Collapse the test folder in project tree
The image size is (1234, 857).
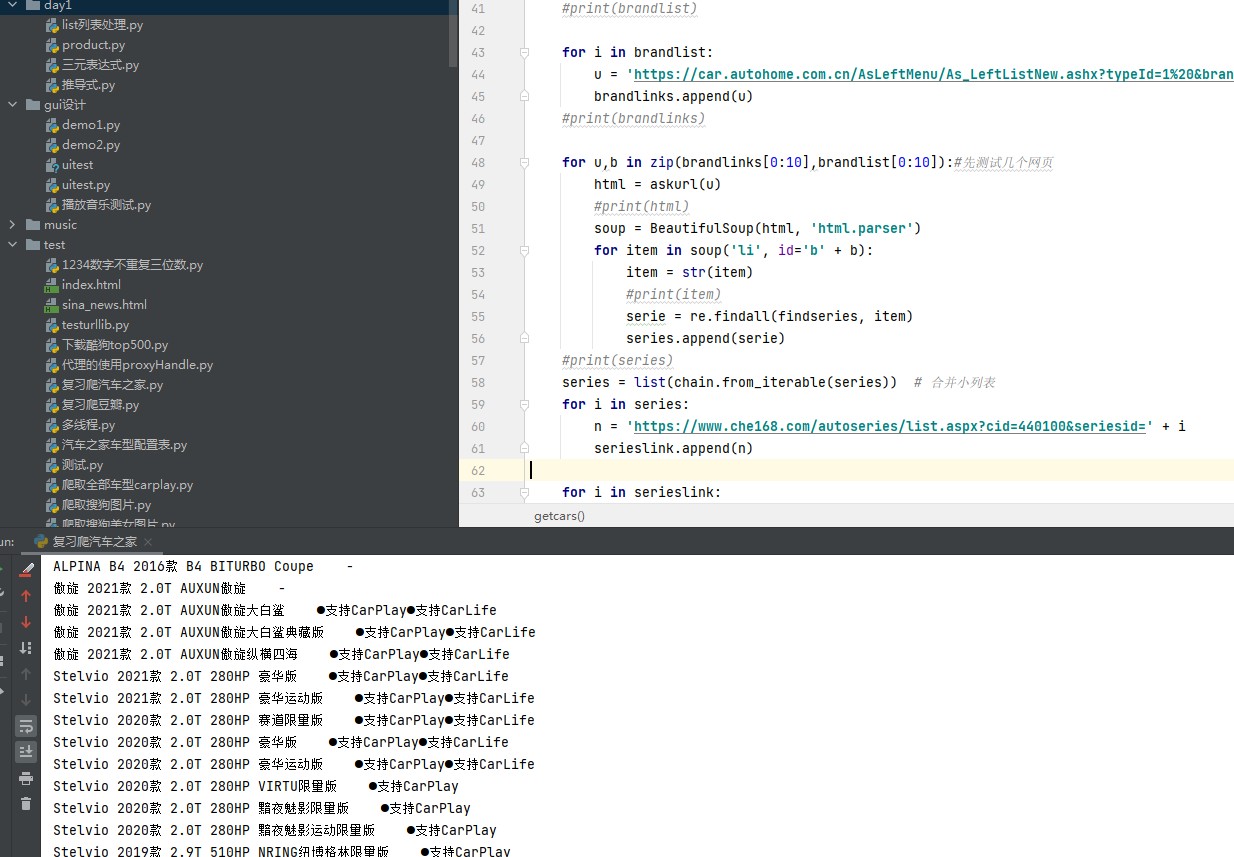(x=10, y=244)
